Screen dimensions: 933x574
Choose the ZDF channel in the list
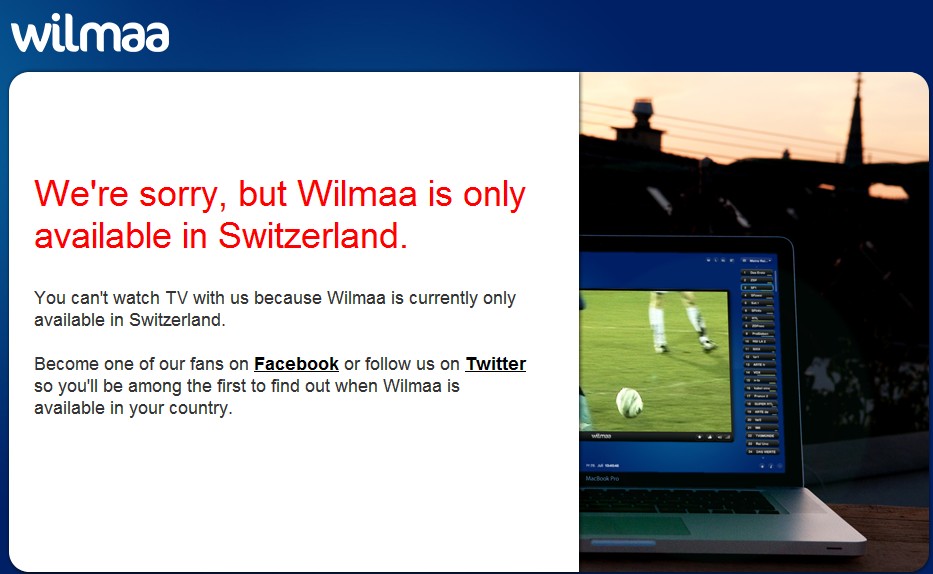pos(757,280)
